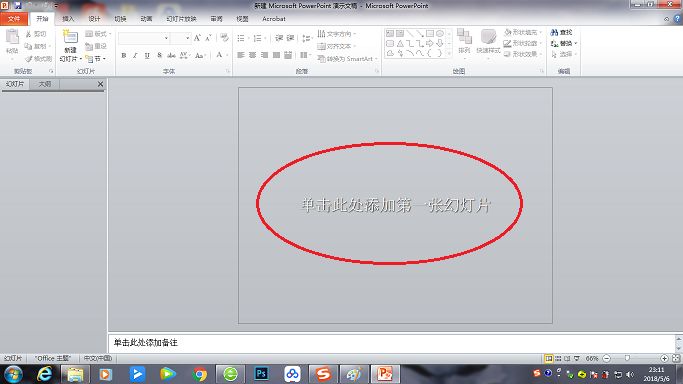Screen dimensions: 683x384
Task: Switch to the Acrobat ribbon tab
Action: tap(274, 19)
